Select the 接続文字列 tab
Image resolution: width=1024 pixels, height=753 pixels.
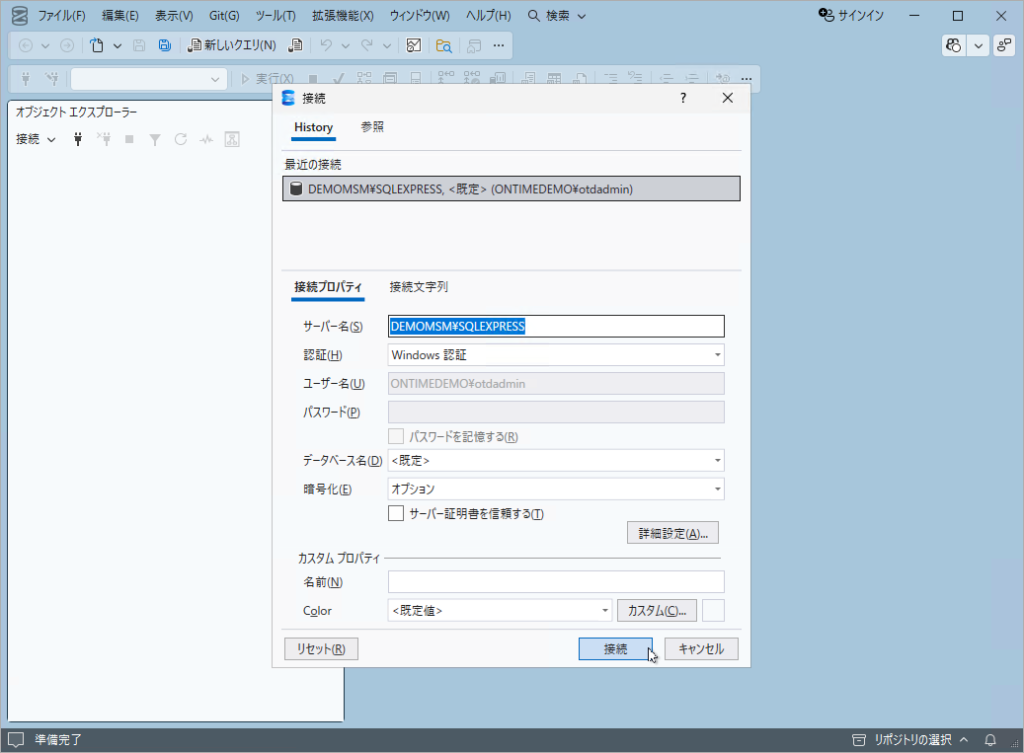pyautogui.click(x=418, y=287)
